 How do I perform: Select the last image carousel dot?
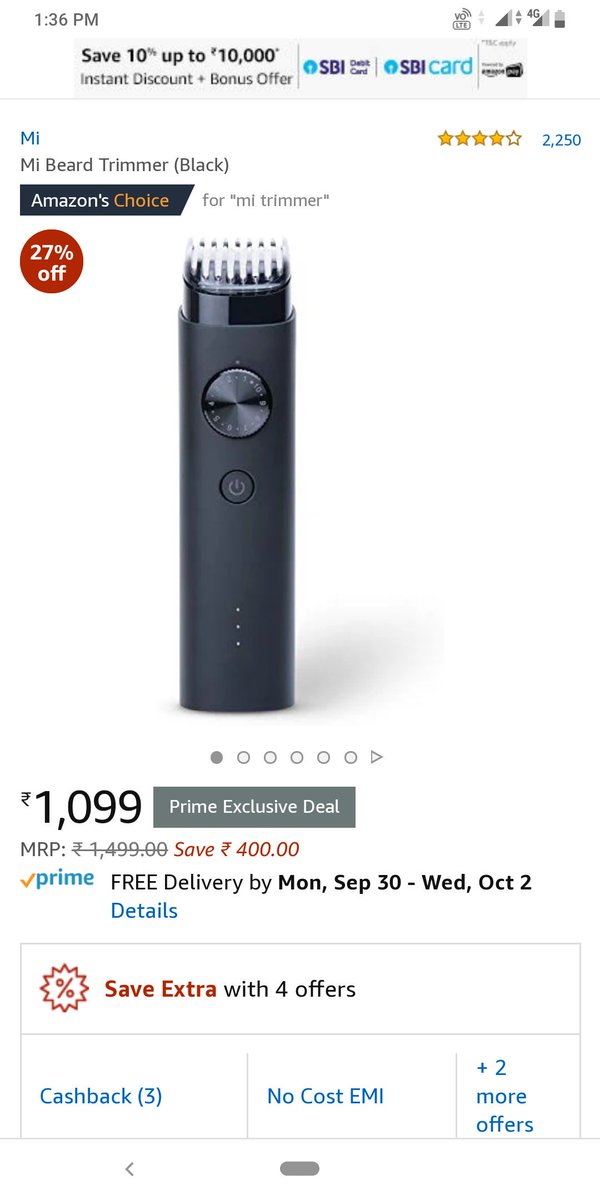click(x=351, y=758)
